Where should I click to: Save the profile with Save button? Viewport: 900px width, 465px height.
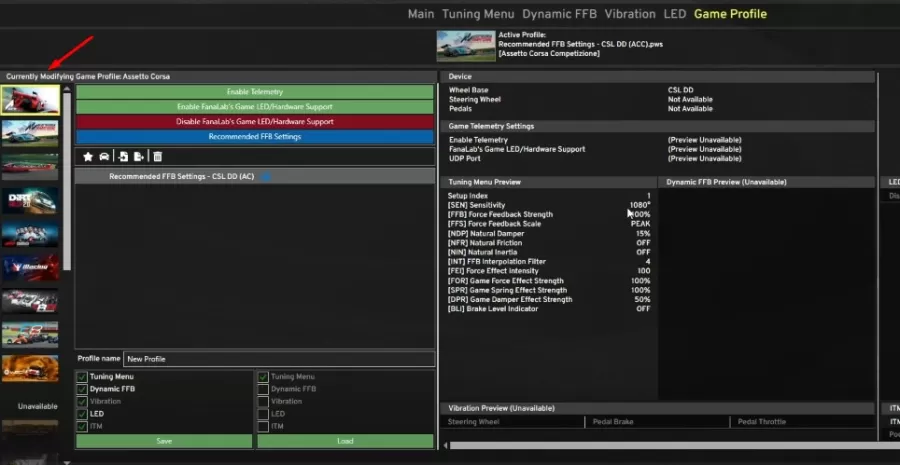[164, 441]
